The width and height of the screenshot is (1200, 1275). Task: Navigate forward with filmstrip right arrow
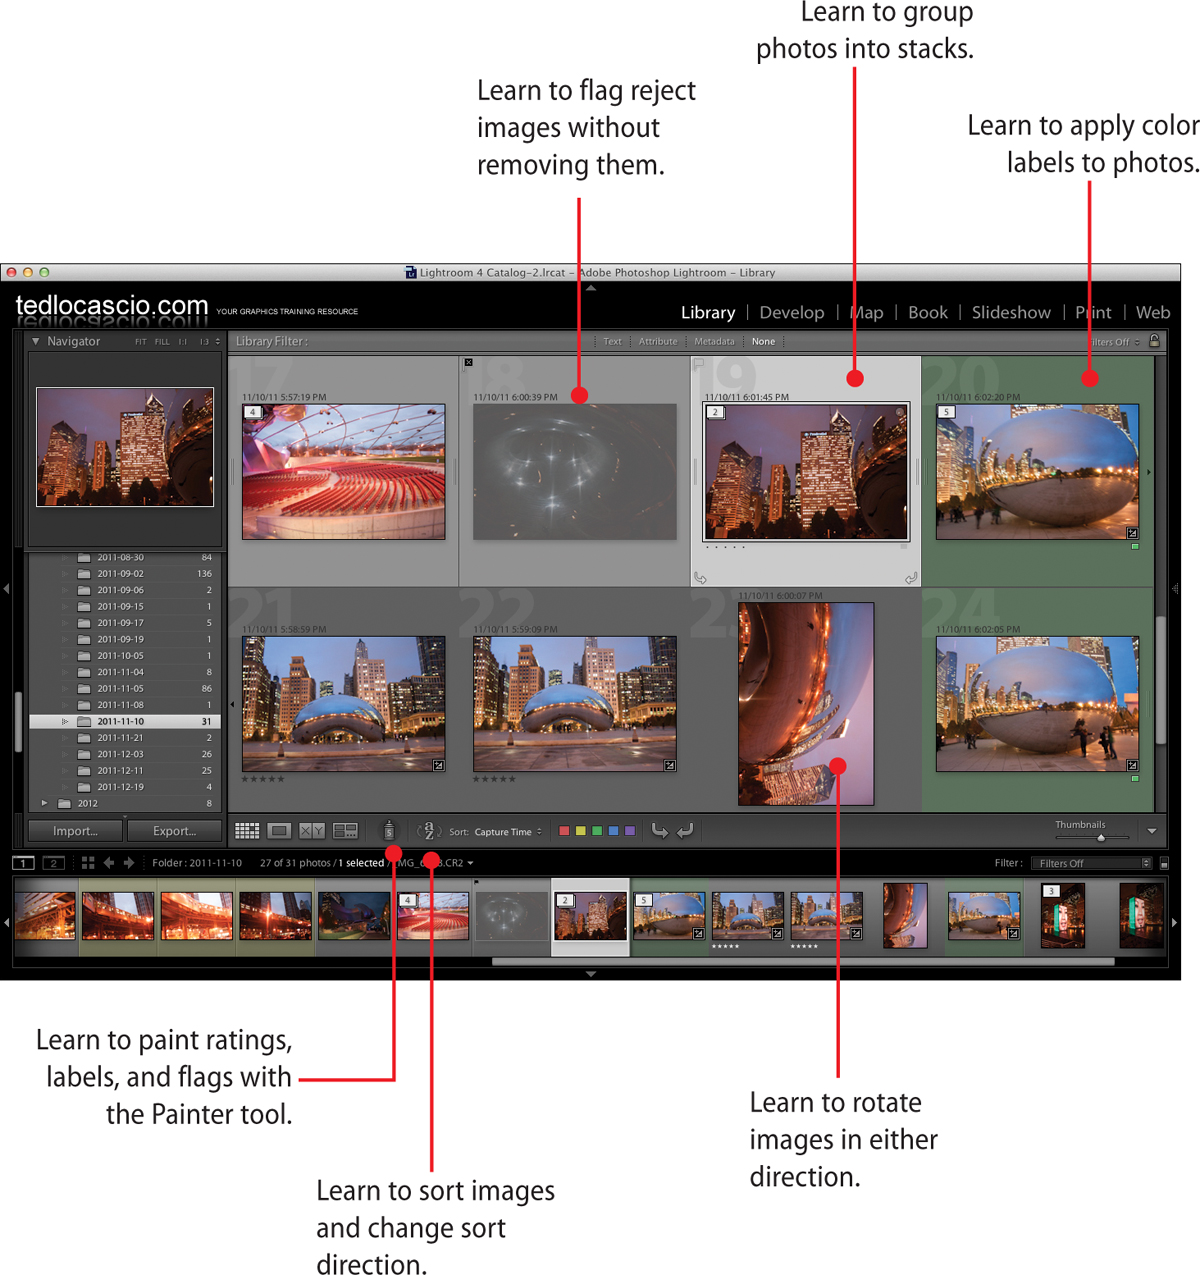pos(129,862)
